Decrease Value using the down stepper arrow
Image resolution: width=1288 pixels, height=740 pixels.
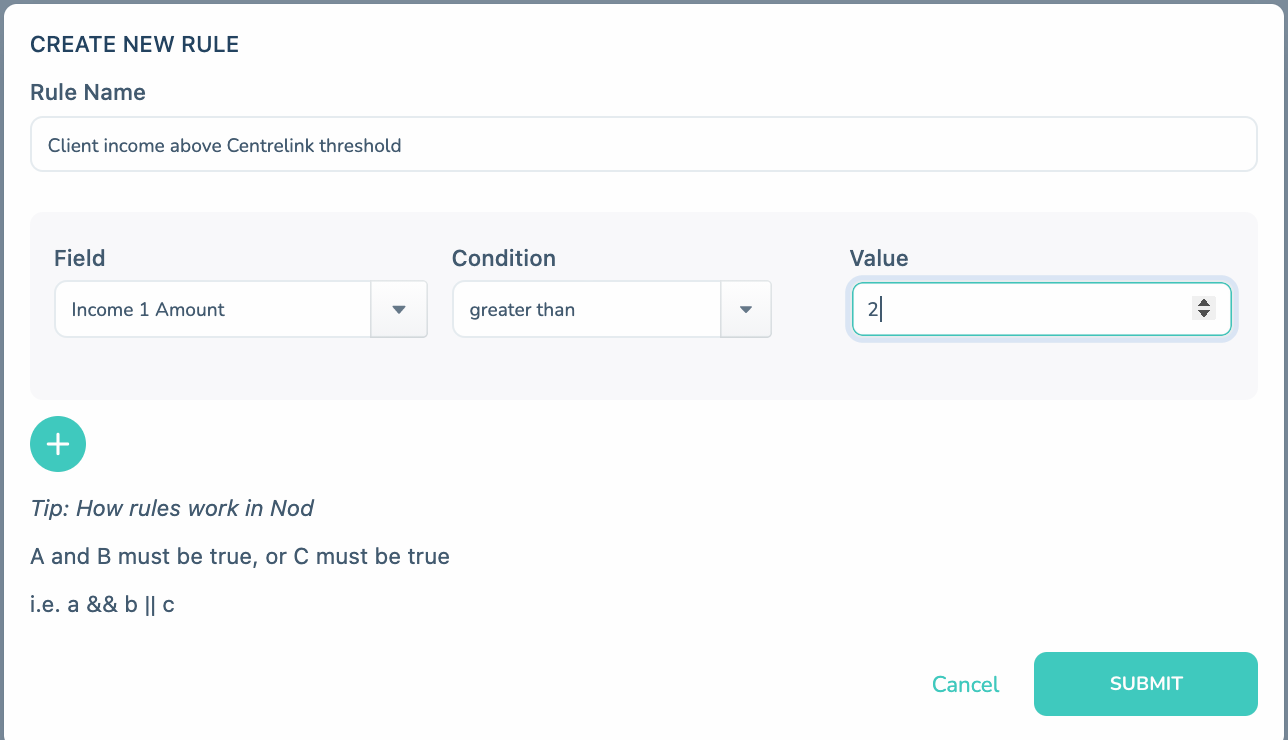click(1204, 315)
